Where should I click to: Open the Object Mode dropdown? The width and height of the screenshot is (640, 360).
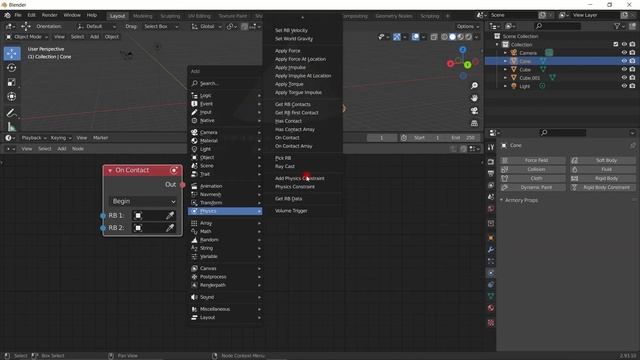click(x=27, y=37)
